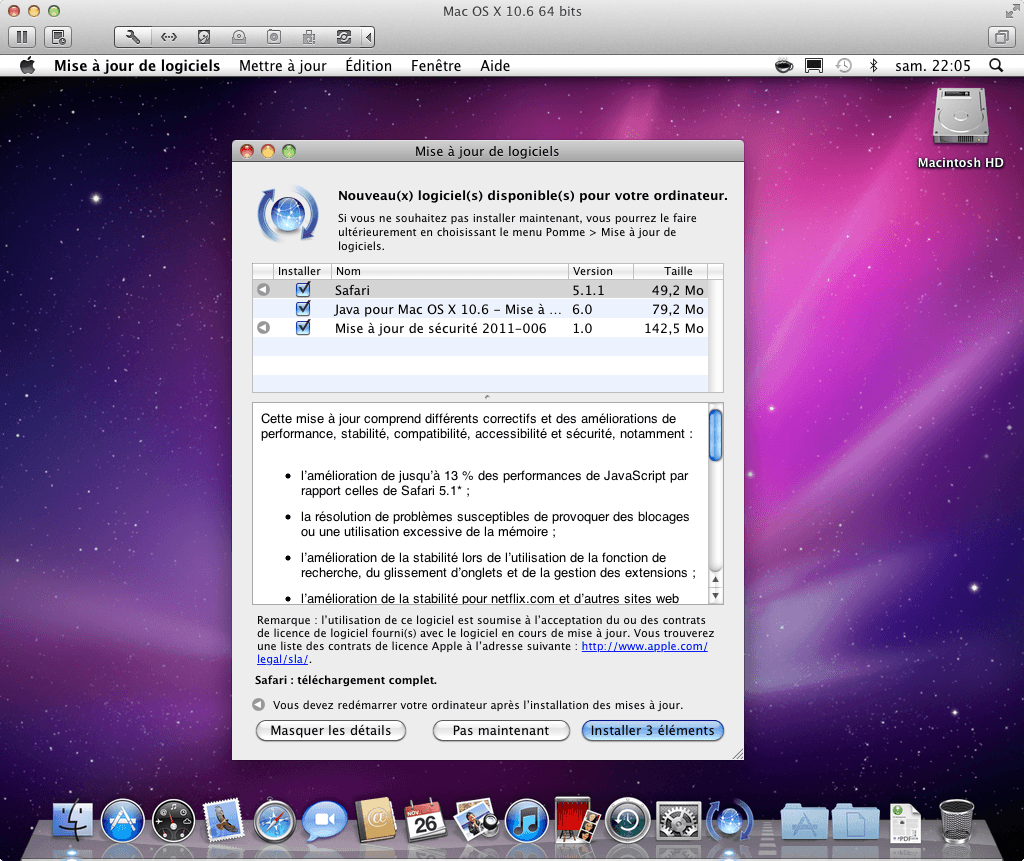Click the coffee cup menu bar icon
The image size is (1024, 861).
click(x=784, y=65)
